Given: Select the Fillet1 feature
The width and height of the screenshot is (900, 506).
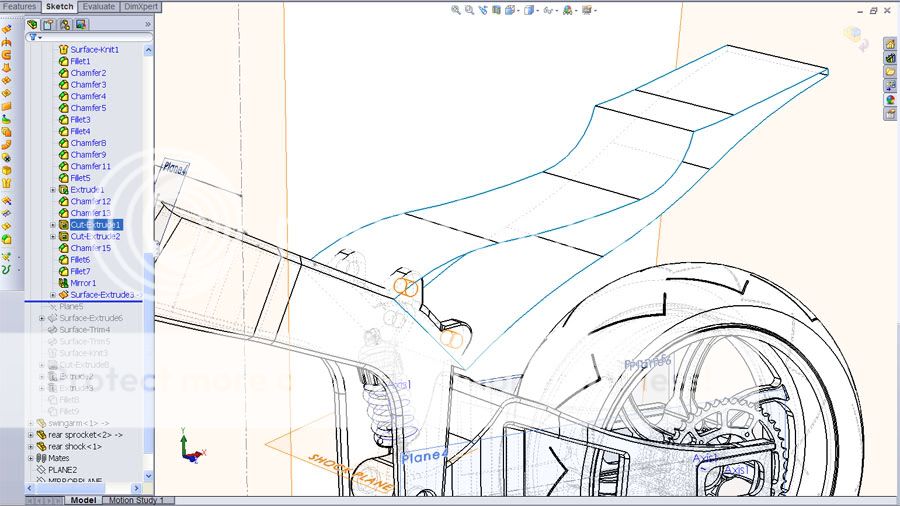Looking at the screenshot, I should click(80, 61).
